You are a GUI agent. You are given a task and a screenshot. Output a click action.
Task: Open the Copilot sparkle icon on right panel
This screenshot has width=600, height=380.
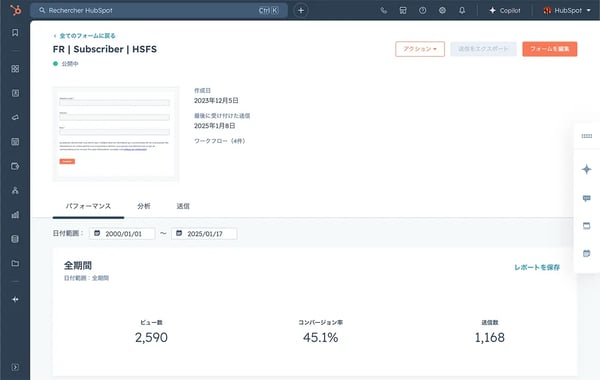(x=586, y=169)
